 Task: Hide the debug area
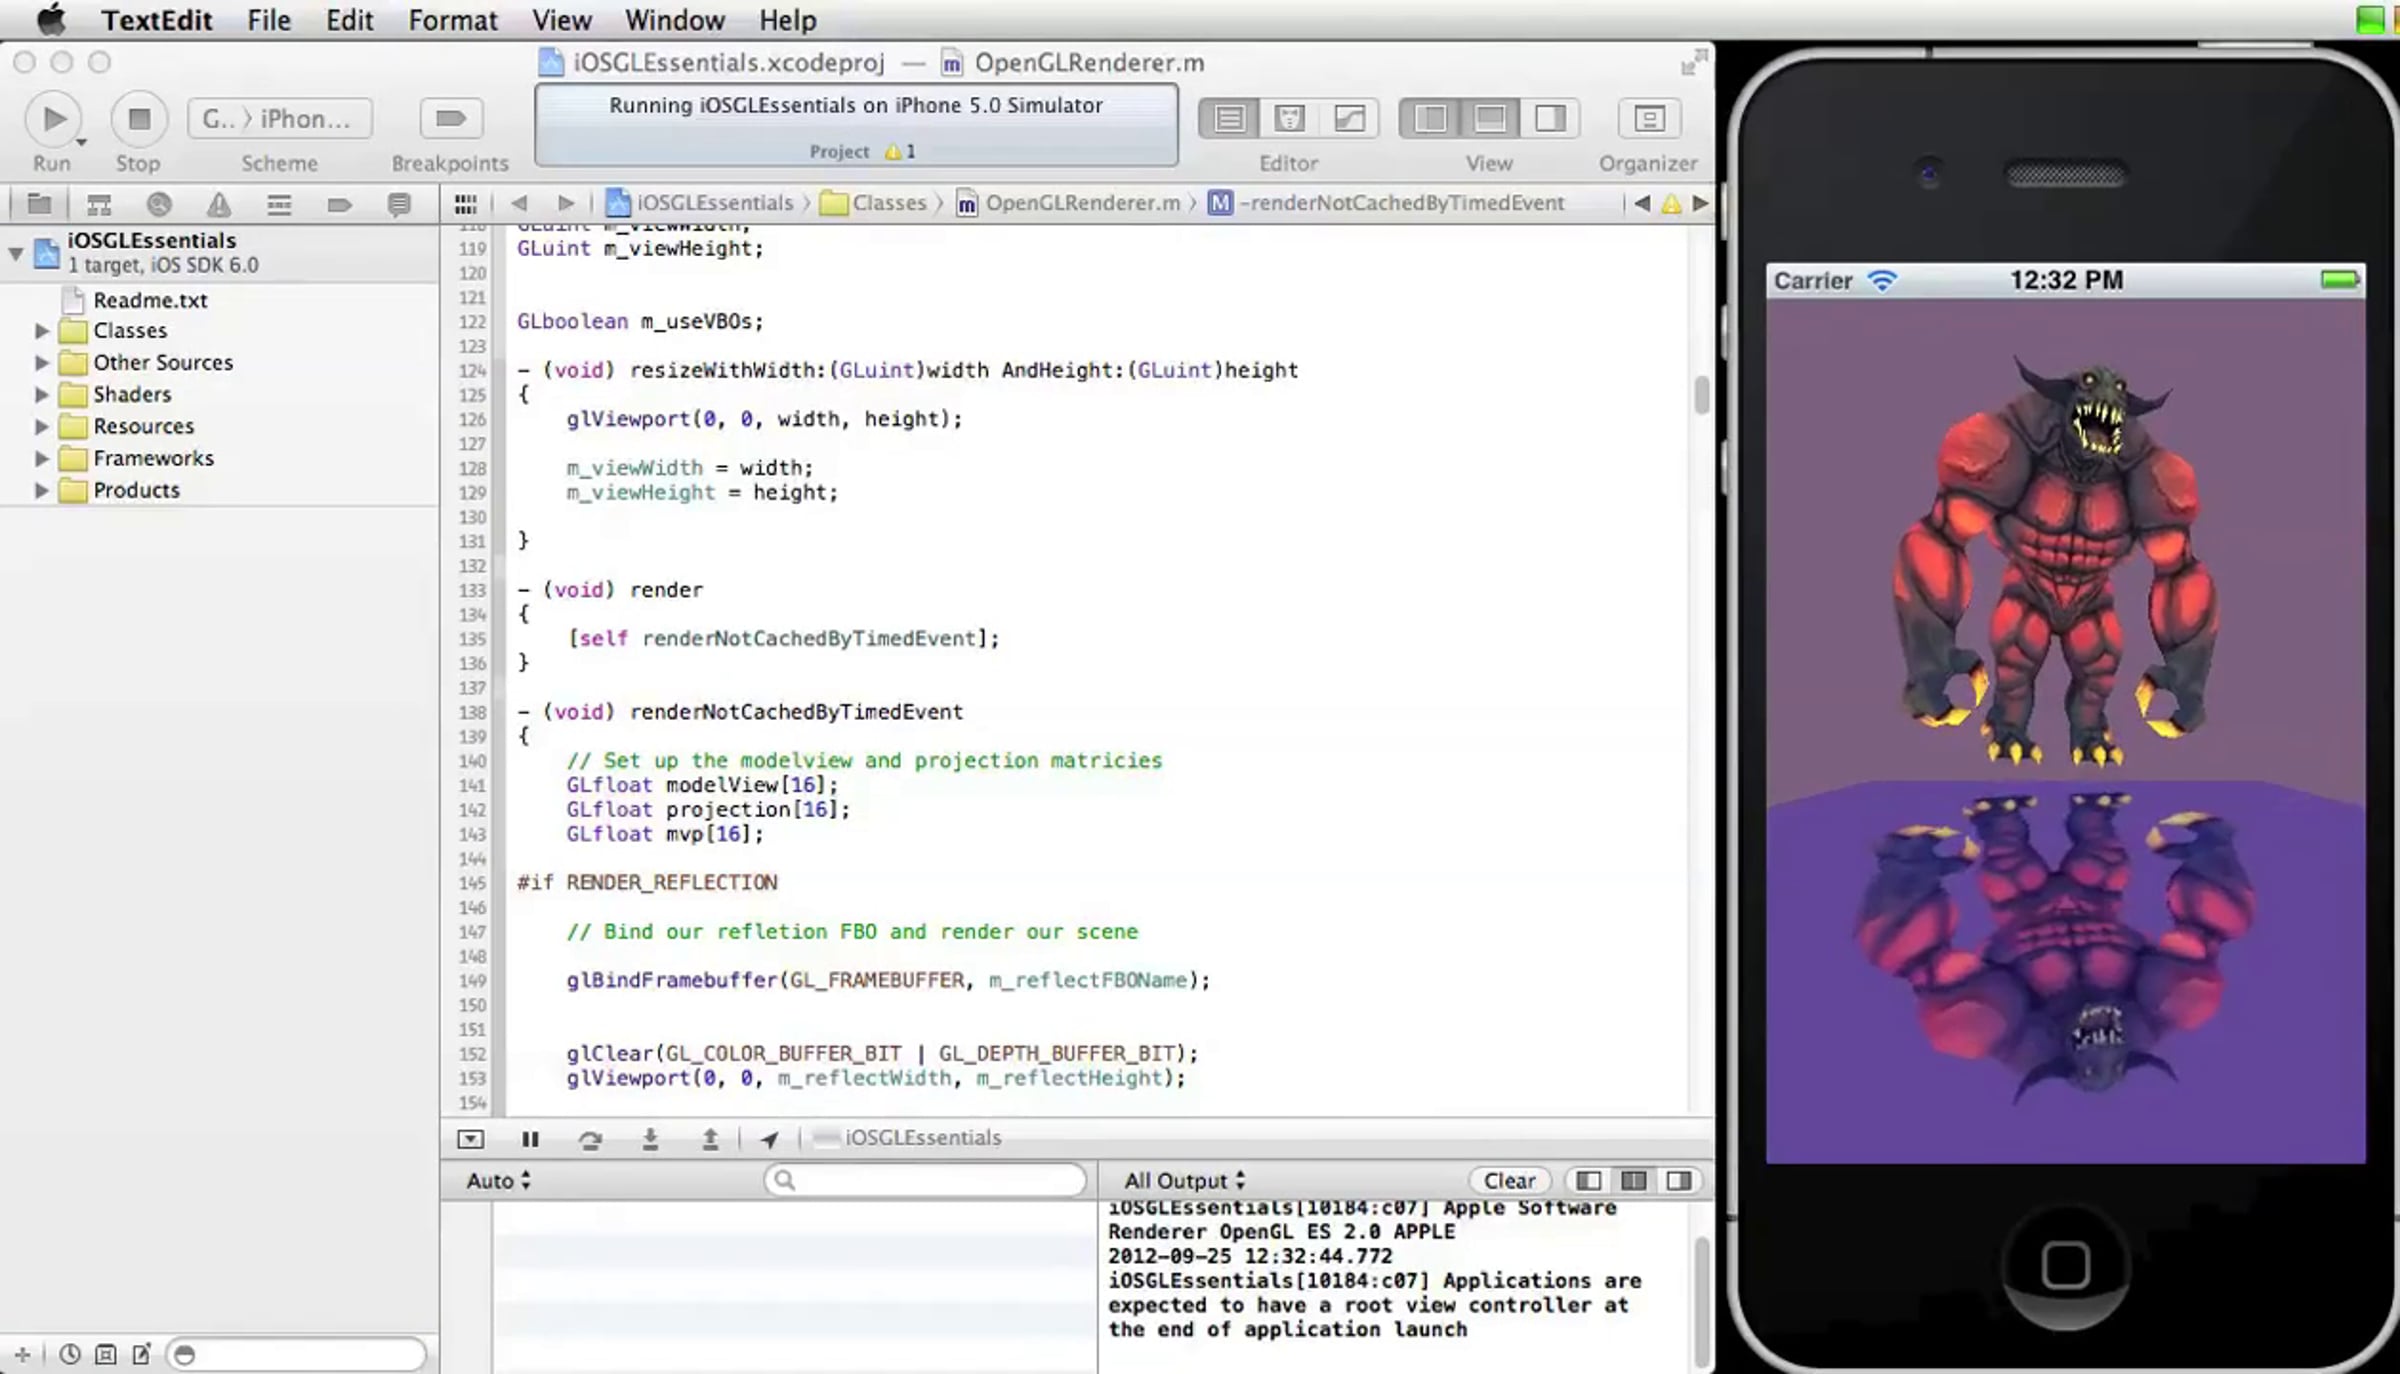(470, 1139)
